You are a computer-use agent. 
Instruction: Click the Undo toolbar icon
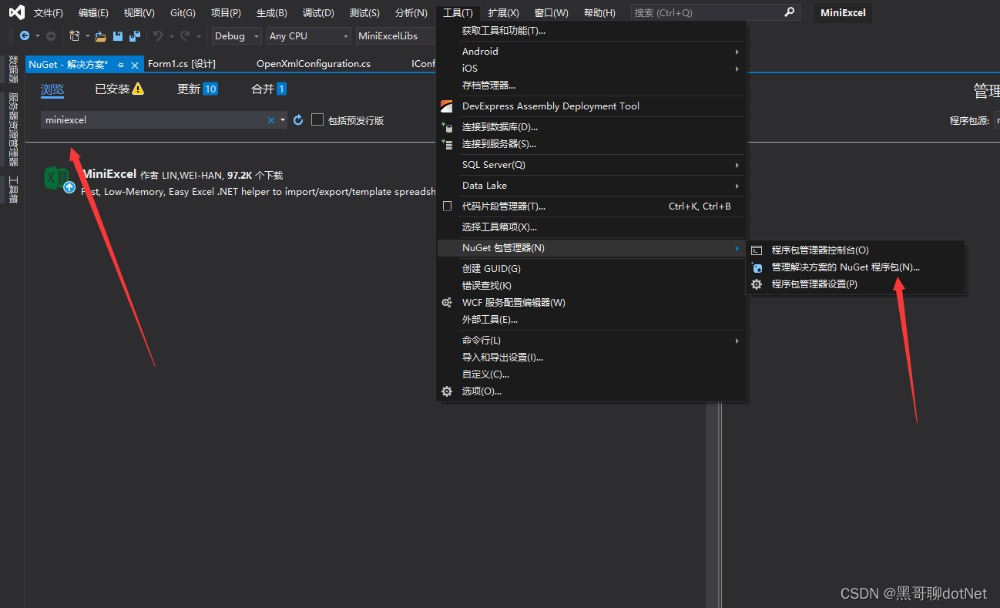pyautogui.click(x=158, y=36)
